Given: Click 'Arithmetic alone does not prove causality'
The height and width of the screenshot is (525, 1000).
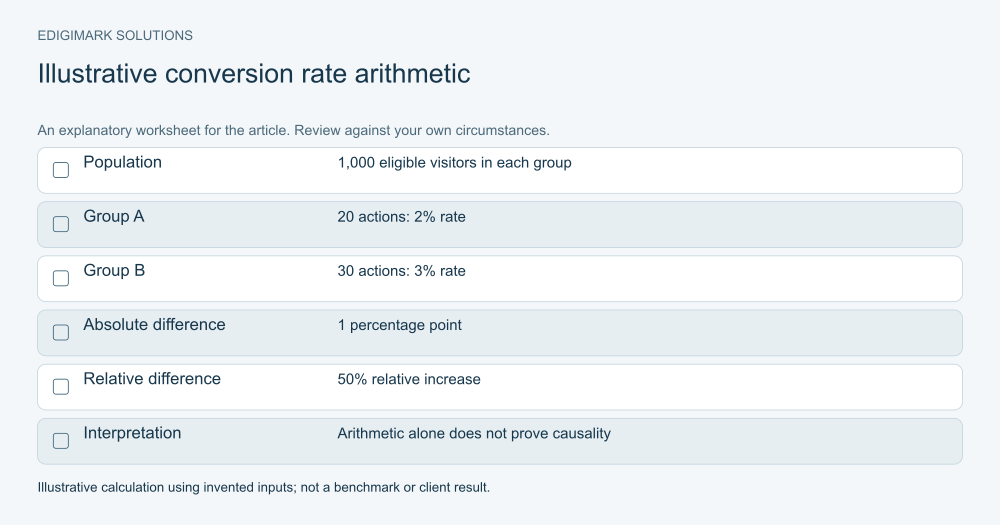Looking at the screenshot, I should coord(474,434).
